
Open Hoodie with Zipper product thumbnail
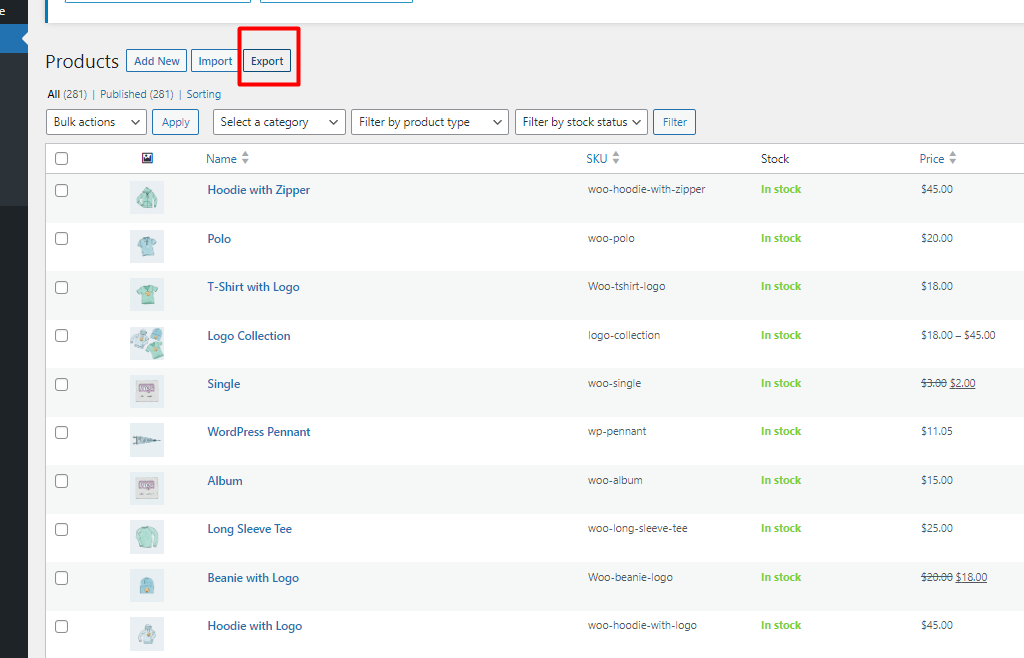(147, 197)
